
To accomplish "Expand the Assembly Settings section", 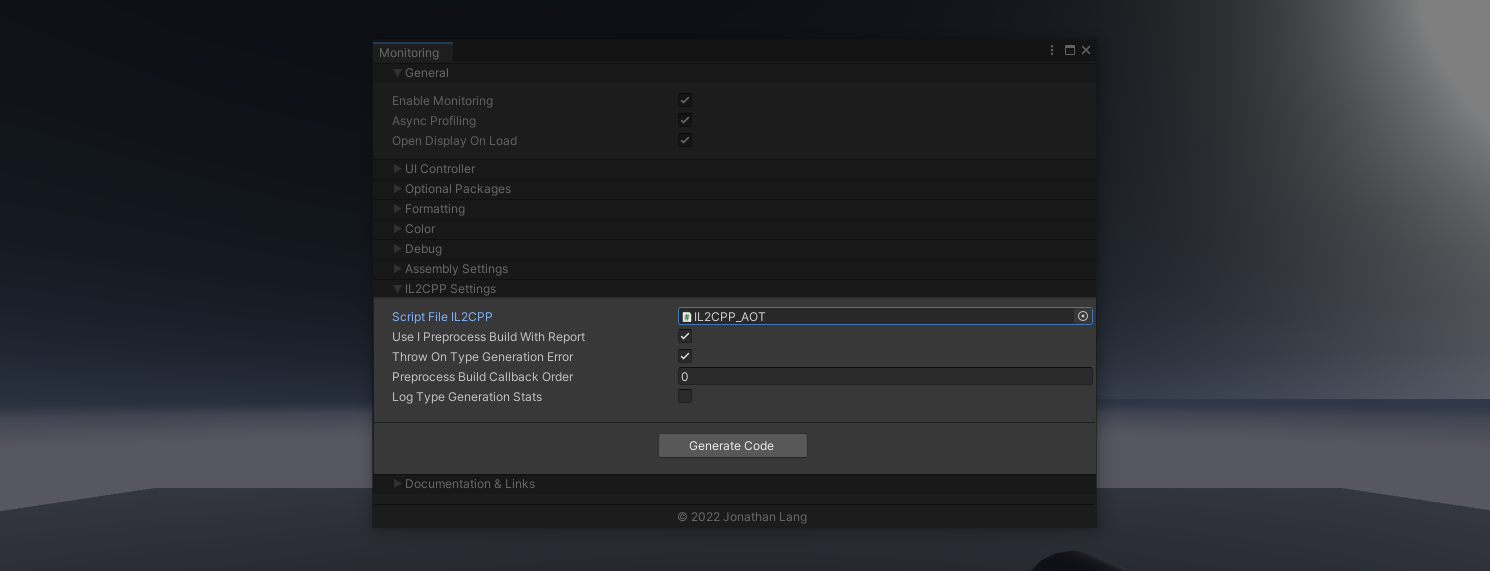I will click(x=397, y=269).
